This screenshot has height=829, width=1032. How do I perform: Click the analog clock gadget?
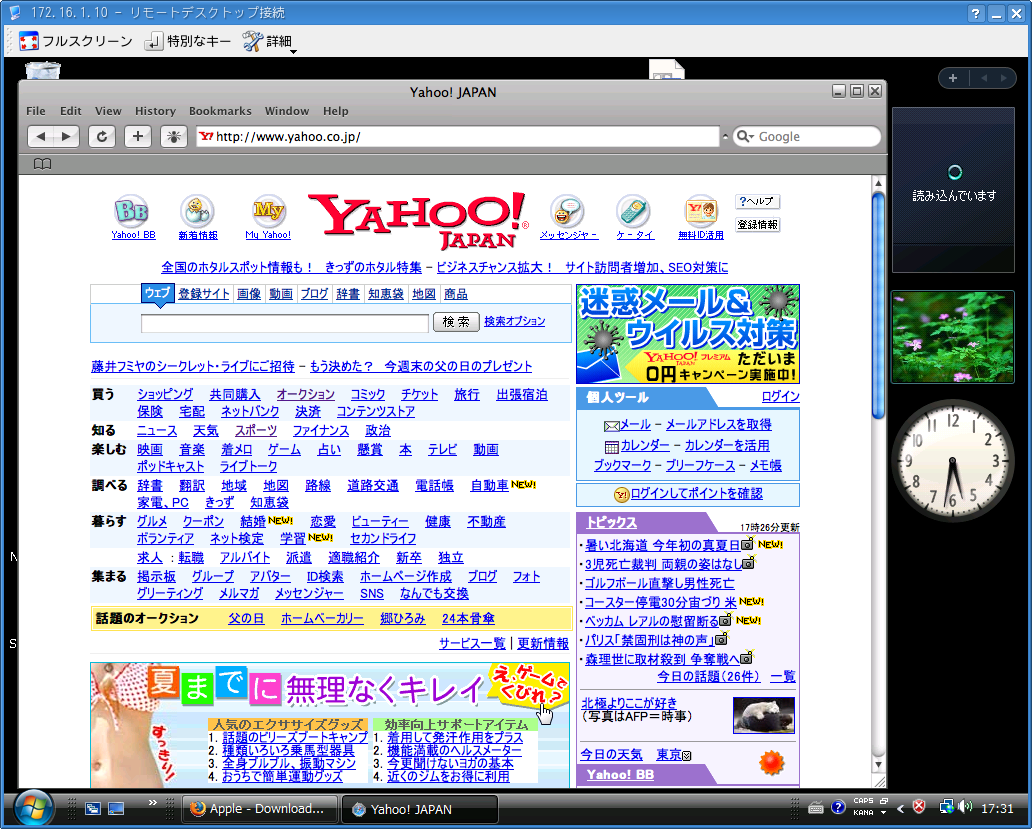[952, 461]
